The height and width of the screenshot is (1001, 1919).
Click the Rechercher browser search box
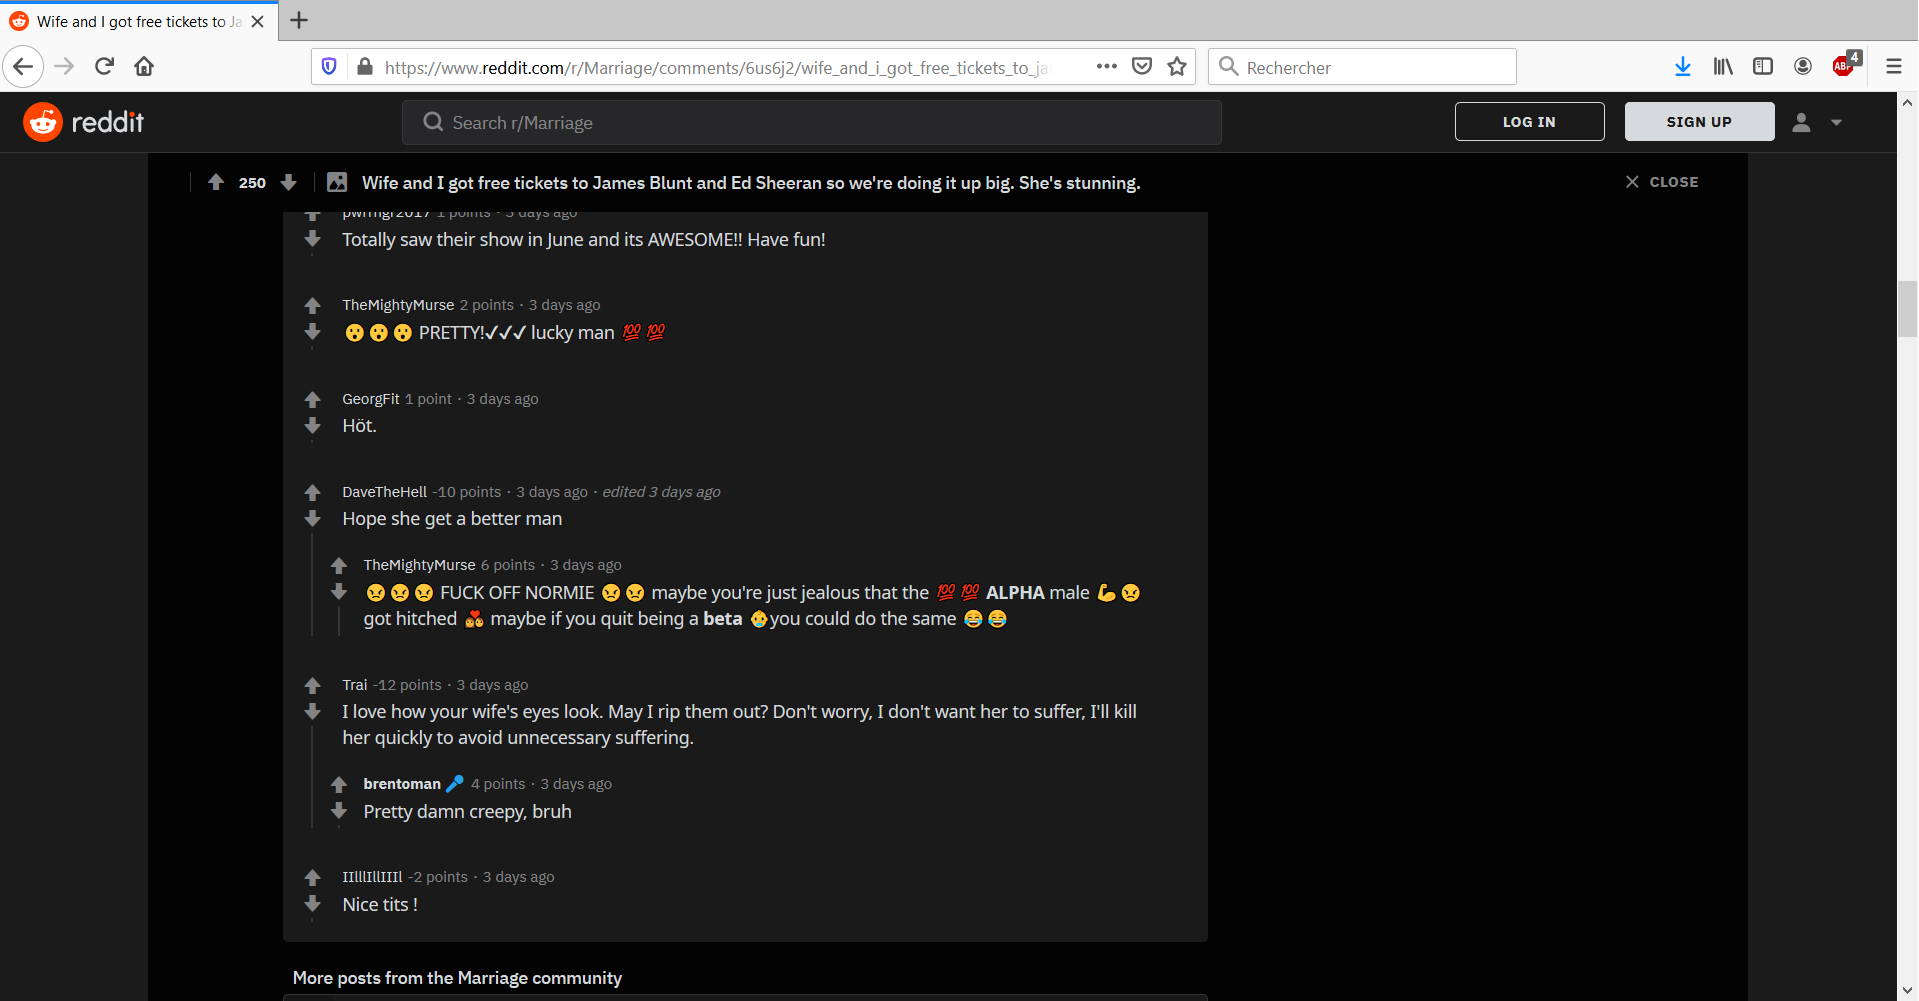pyautogui.click(x=1362, y=67)
